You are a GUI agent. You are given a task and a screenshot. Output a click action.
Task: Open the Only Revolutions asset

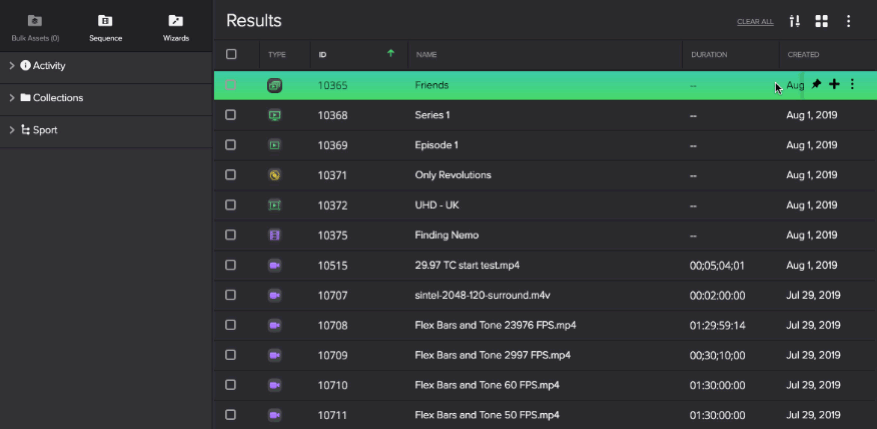pos(453,175)
